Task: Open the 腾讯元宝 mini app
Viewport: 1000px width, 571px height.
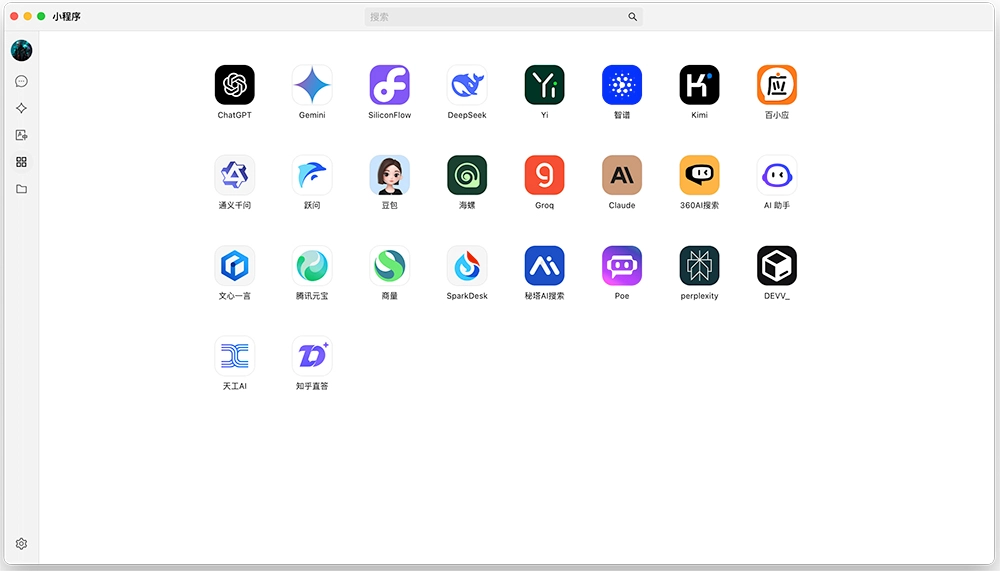Action: point(312,265)
